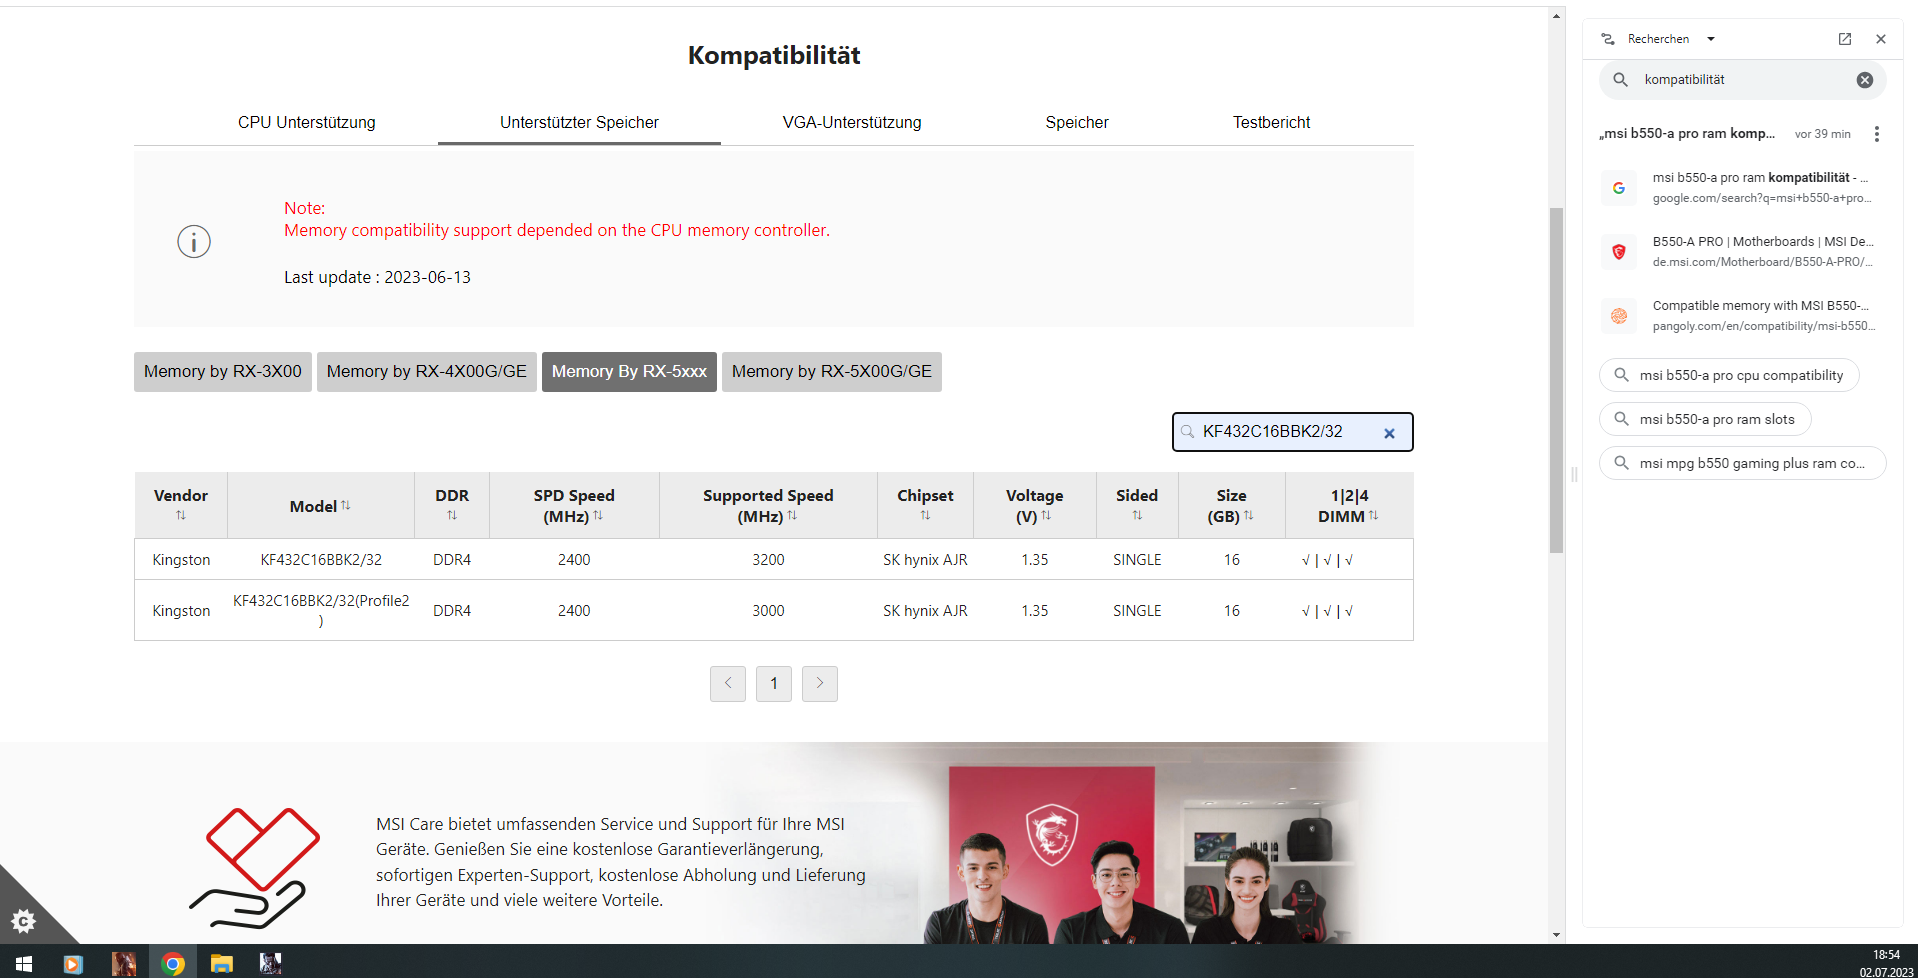Viewport: 1918px width, 978px height.
Task: Open the three-dot menu for the saved search
Action: (x=1877, y=133)
